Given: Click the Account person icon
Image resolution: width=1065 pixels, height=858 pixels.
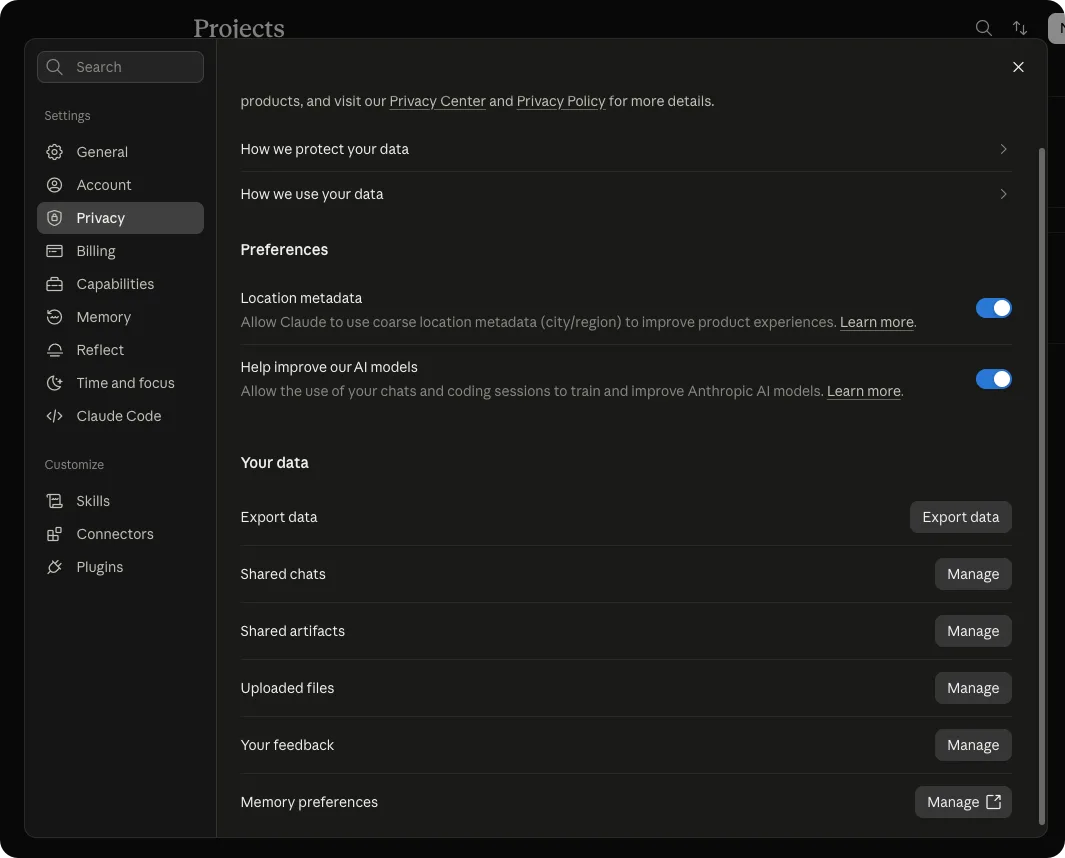Looking at the screenshot, I should (54, 185).
